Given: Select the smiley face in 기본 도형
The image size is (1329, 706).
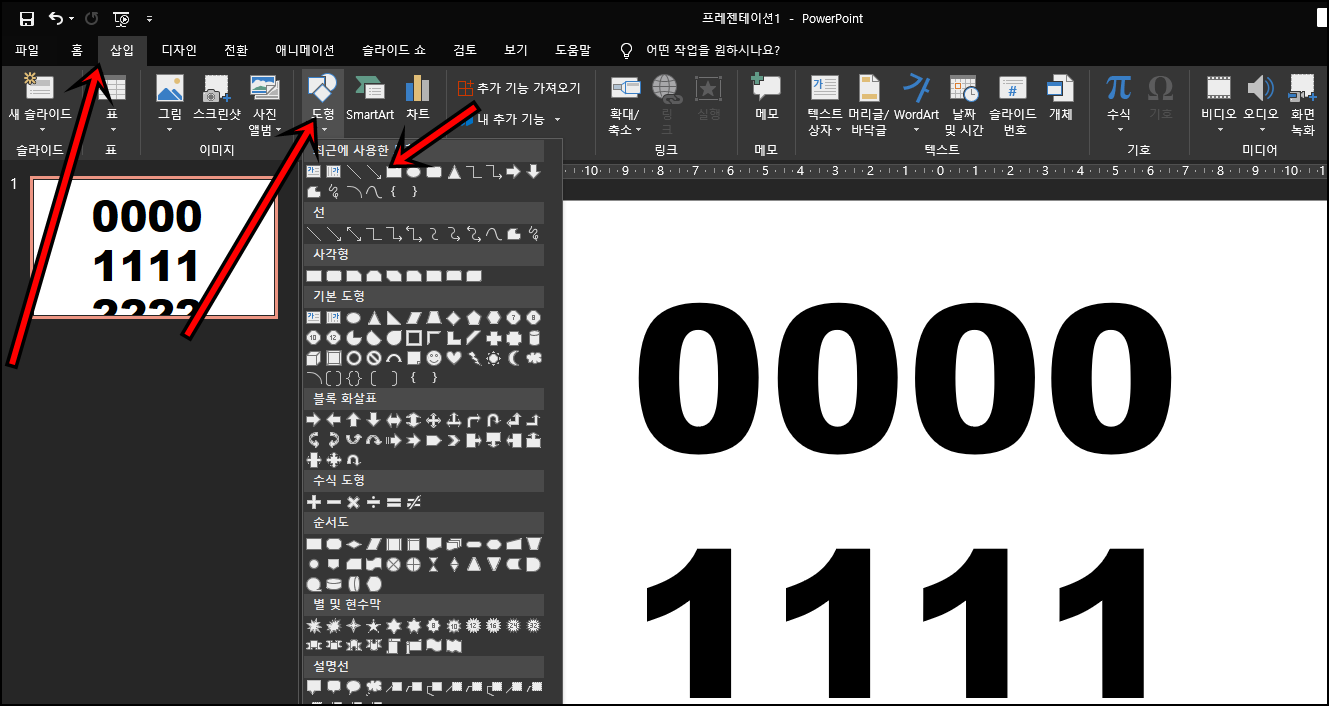Looking at the screenshot, I should (434, 358).
